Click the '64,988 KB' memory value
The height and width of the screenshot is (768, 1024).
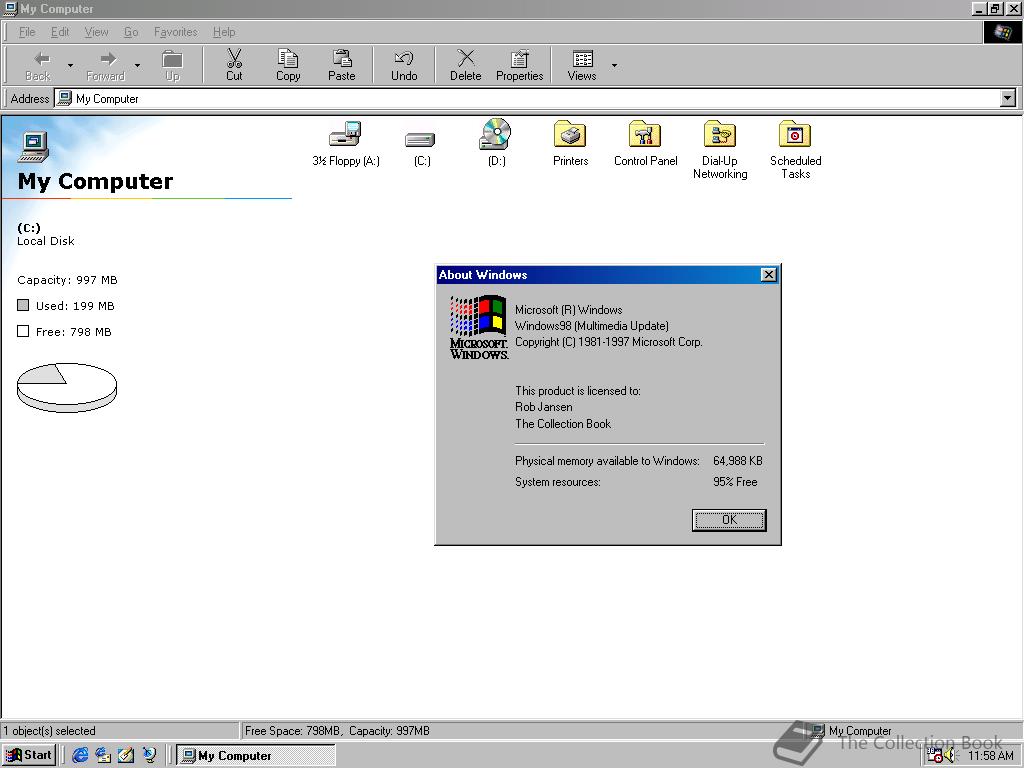click(x=737, y=460)
